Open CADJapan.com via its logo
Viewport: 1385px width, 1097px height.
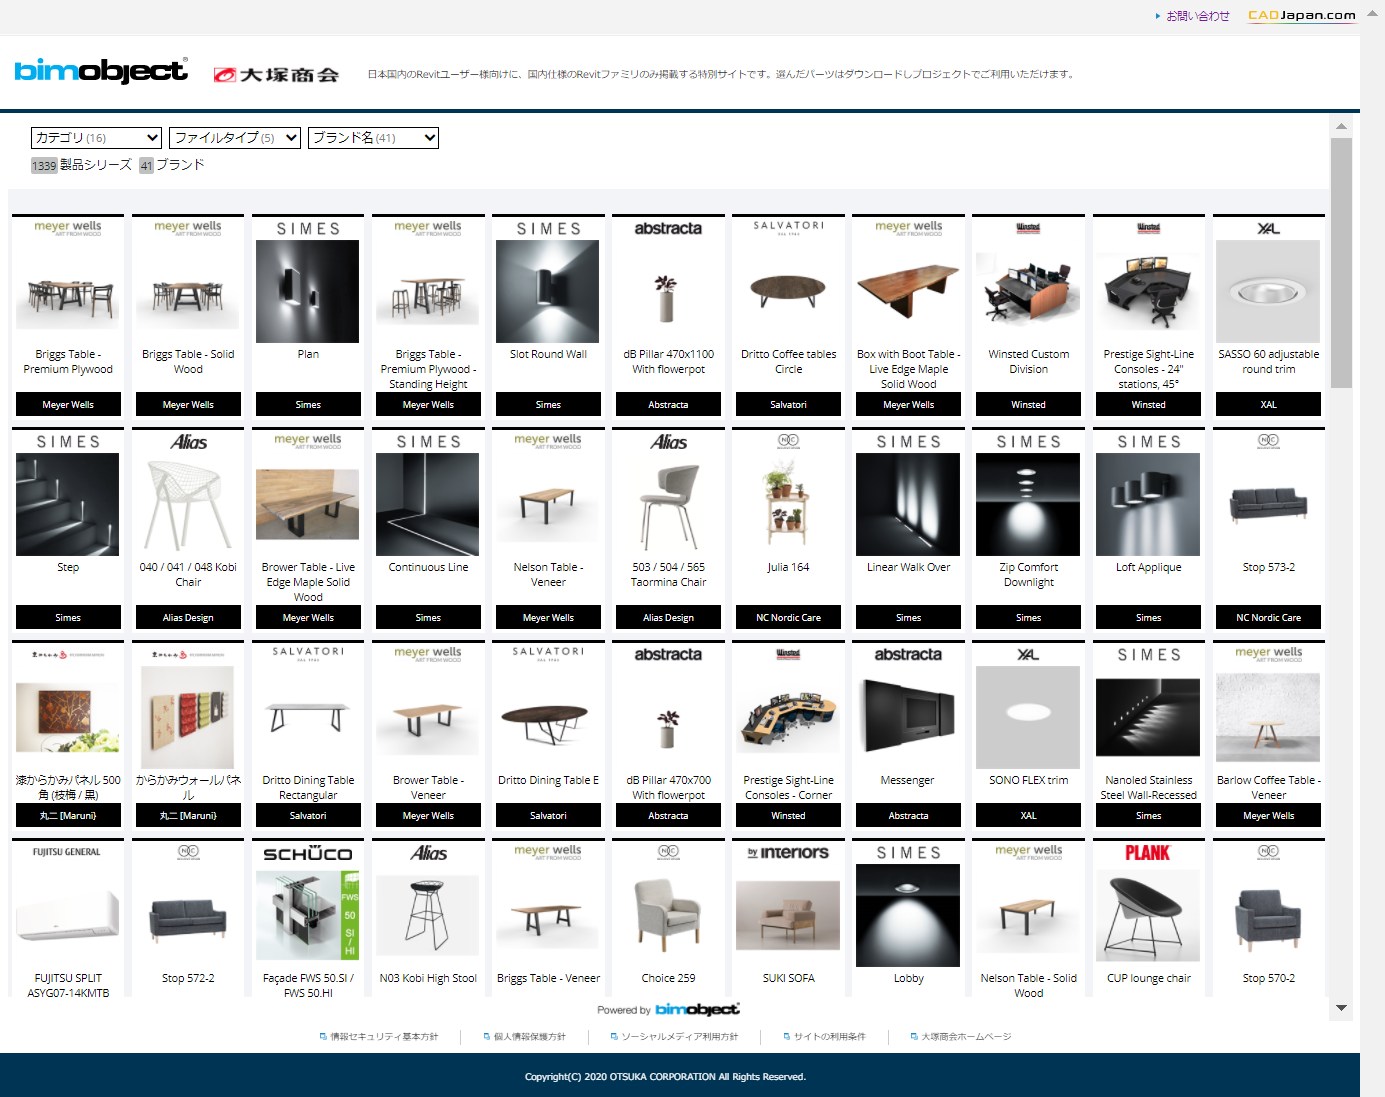pyautogui.click(x=1300, y=15)
